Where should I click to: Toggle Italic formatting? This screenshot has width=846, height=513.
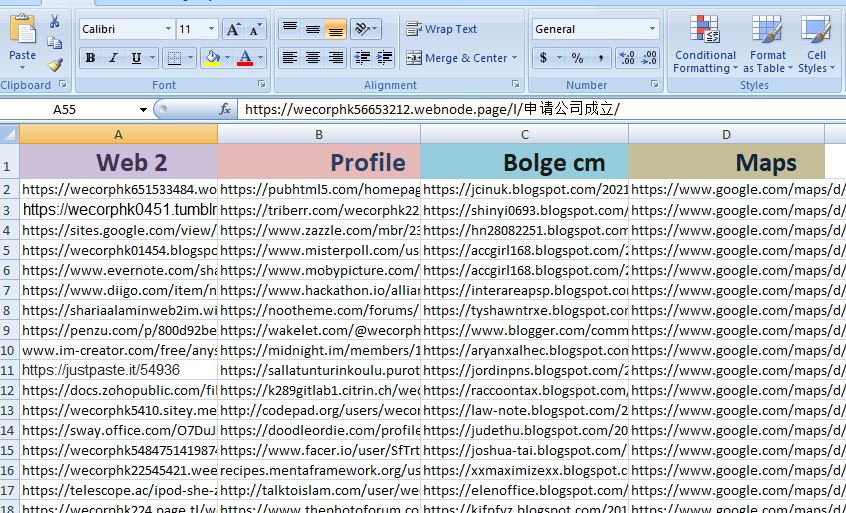click(114, 58)
